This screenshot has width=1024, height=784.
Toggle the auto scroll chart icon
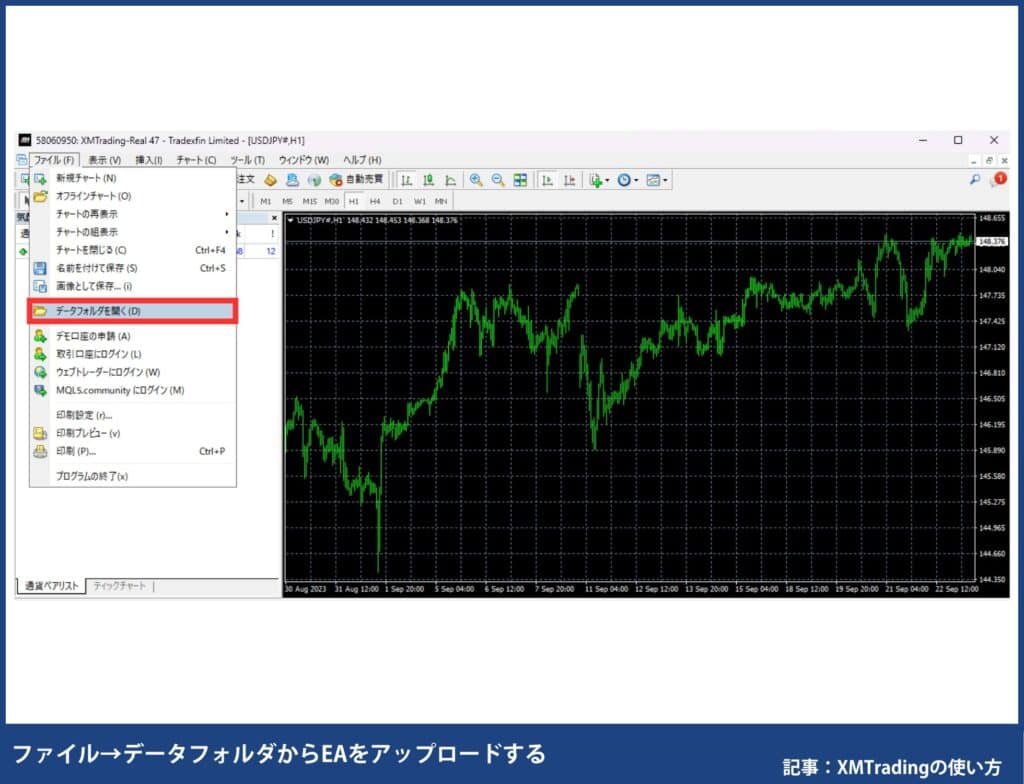[547, 180]
